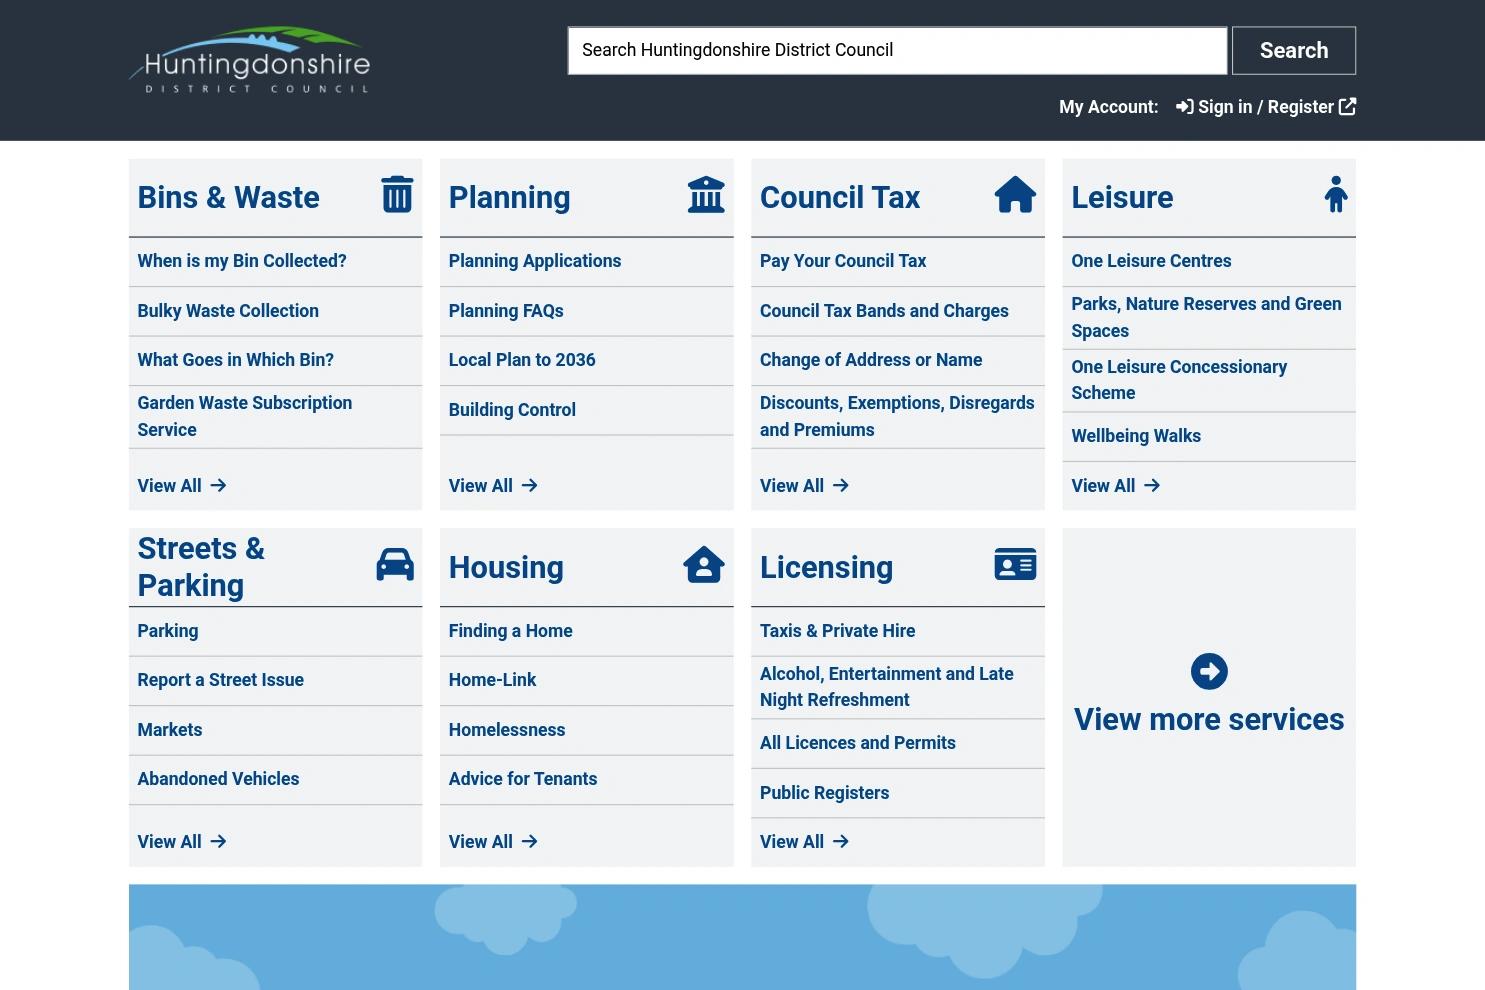Open Advice for Tenants

(x=523, y=779)
